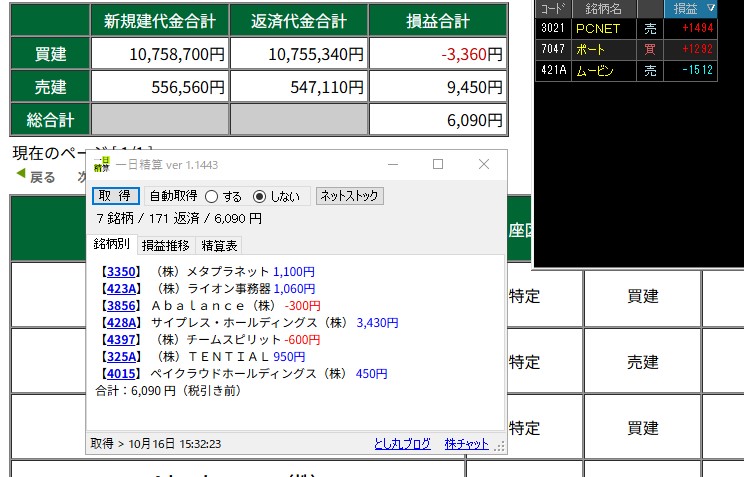Screen dimensions: 744x477
Task: Select the しない auto-fetch radio button
Action: tap(260, 196)
